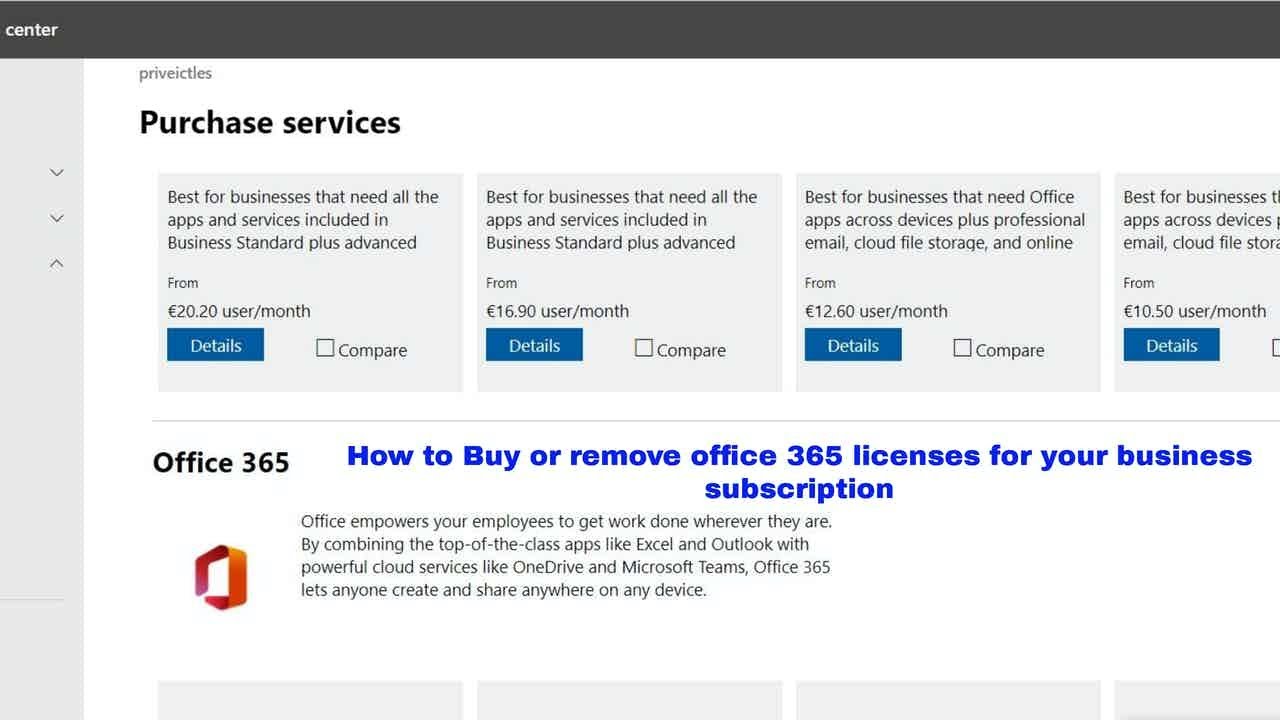Screen dimensions: 1280x720
Task: Expand the first collapsed sidebar section chevron
Action: (x=57, y=172)
